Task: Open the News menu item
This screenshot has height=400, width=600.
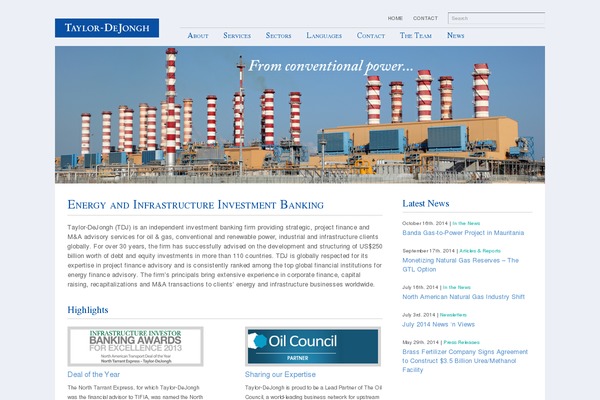Action: [455, 36]
